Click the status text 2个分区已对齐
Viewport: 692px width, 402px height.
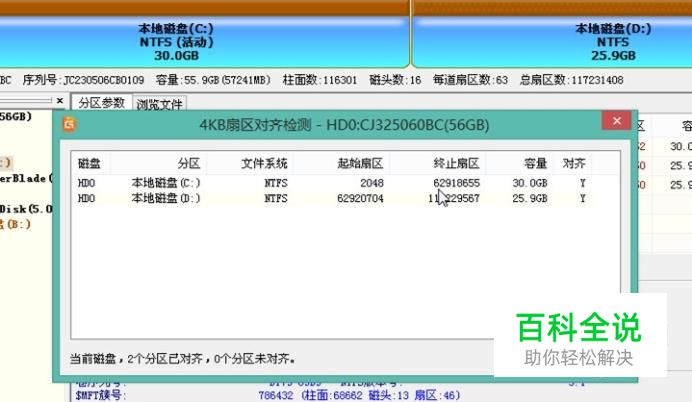pos(165,359)
